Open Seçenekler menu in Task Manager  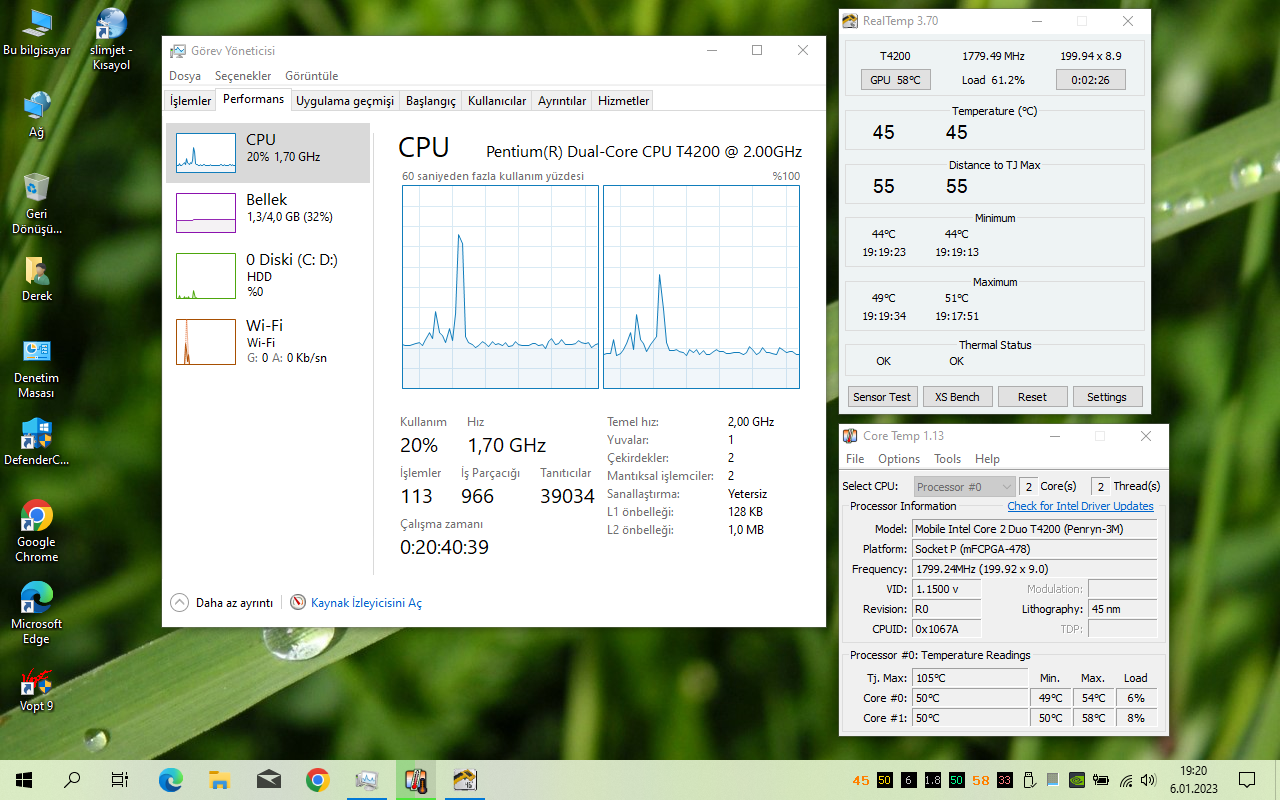pyautogui.click(x=243, y=76)
